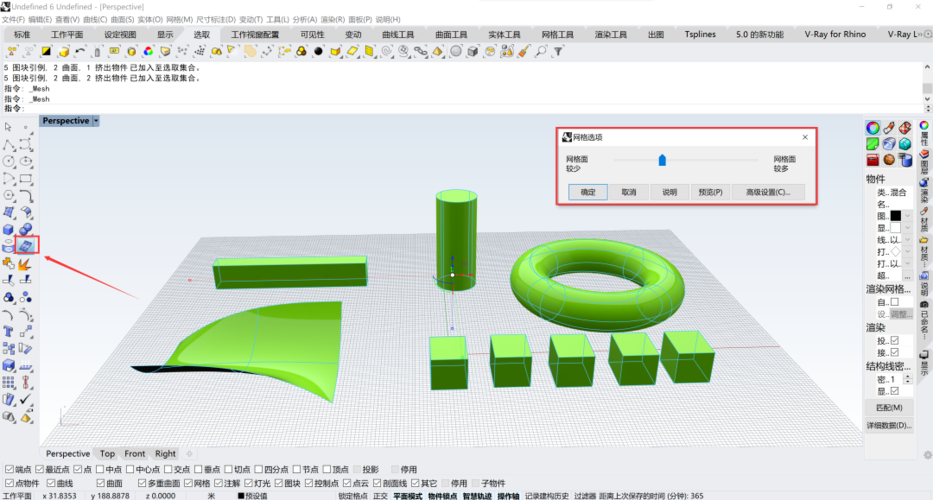This screenshot has width=933, height=500.
Task: Click 确定 in the mesh options dialog
Action: (588, 192)
